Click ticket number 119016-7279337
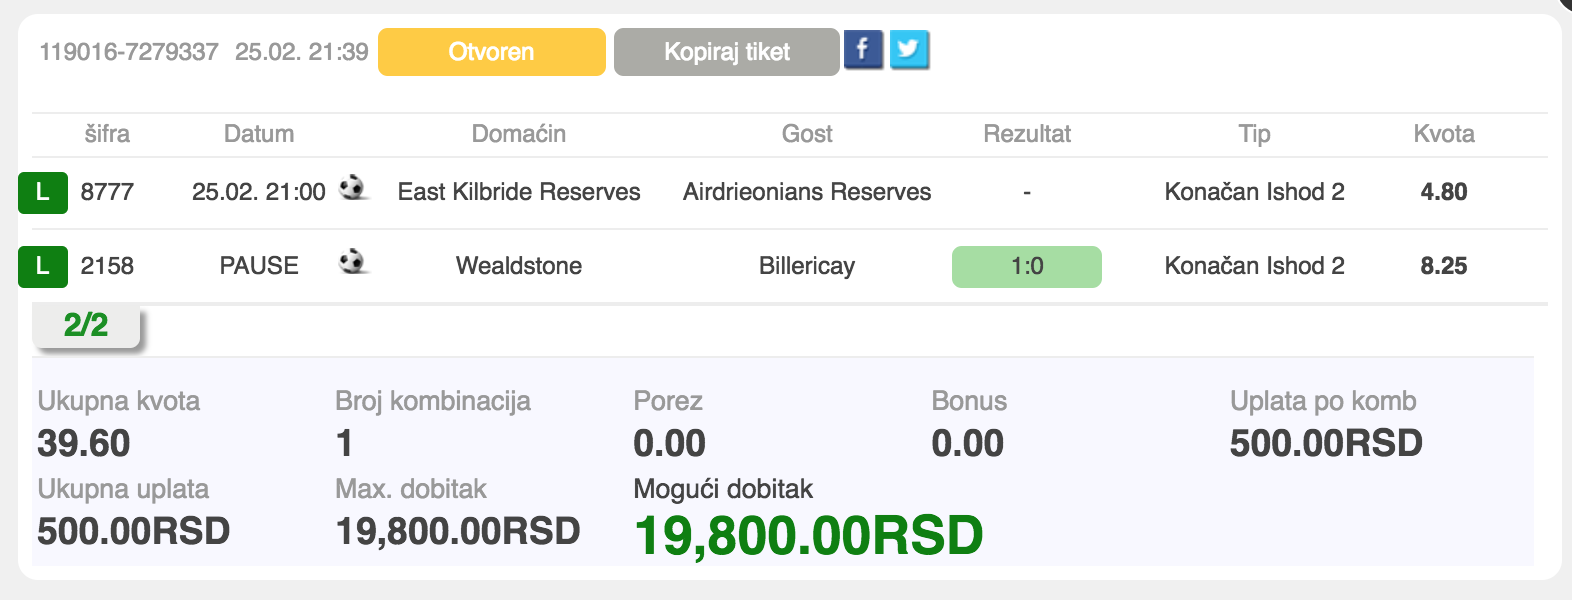This screenshot has height=600, width=1572. point(128,52)
